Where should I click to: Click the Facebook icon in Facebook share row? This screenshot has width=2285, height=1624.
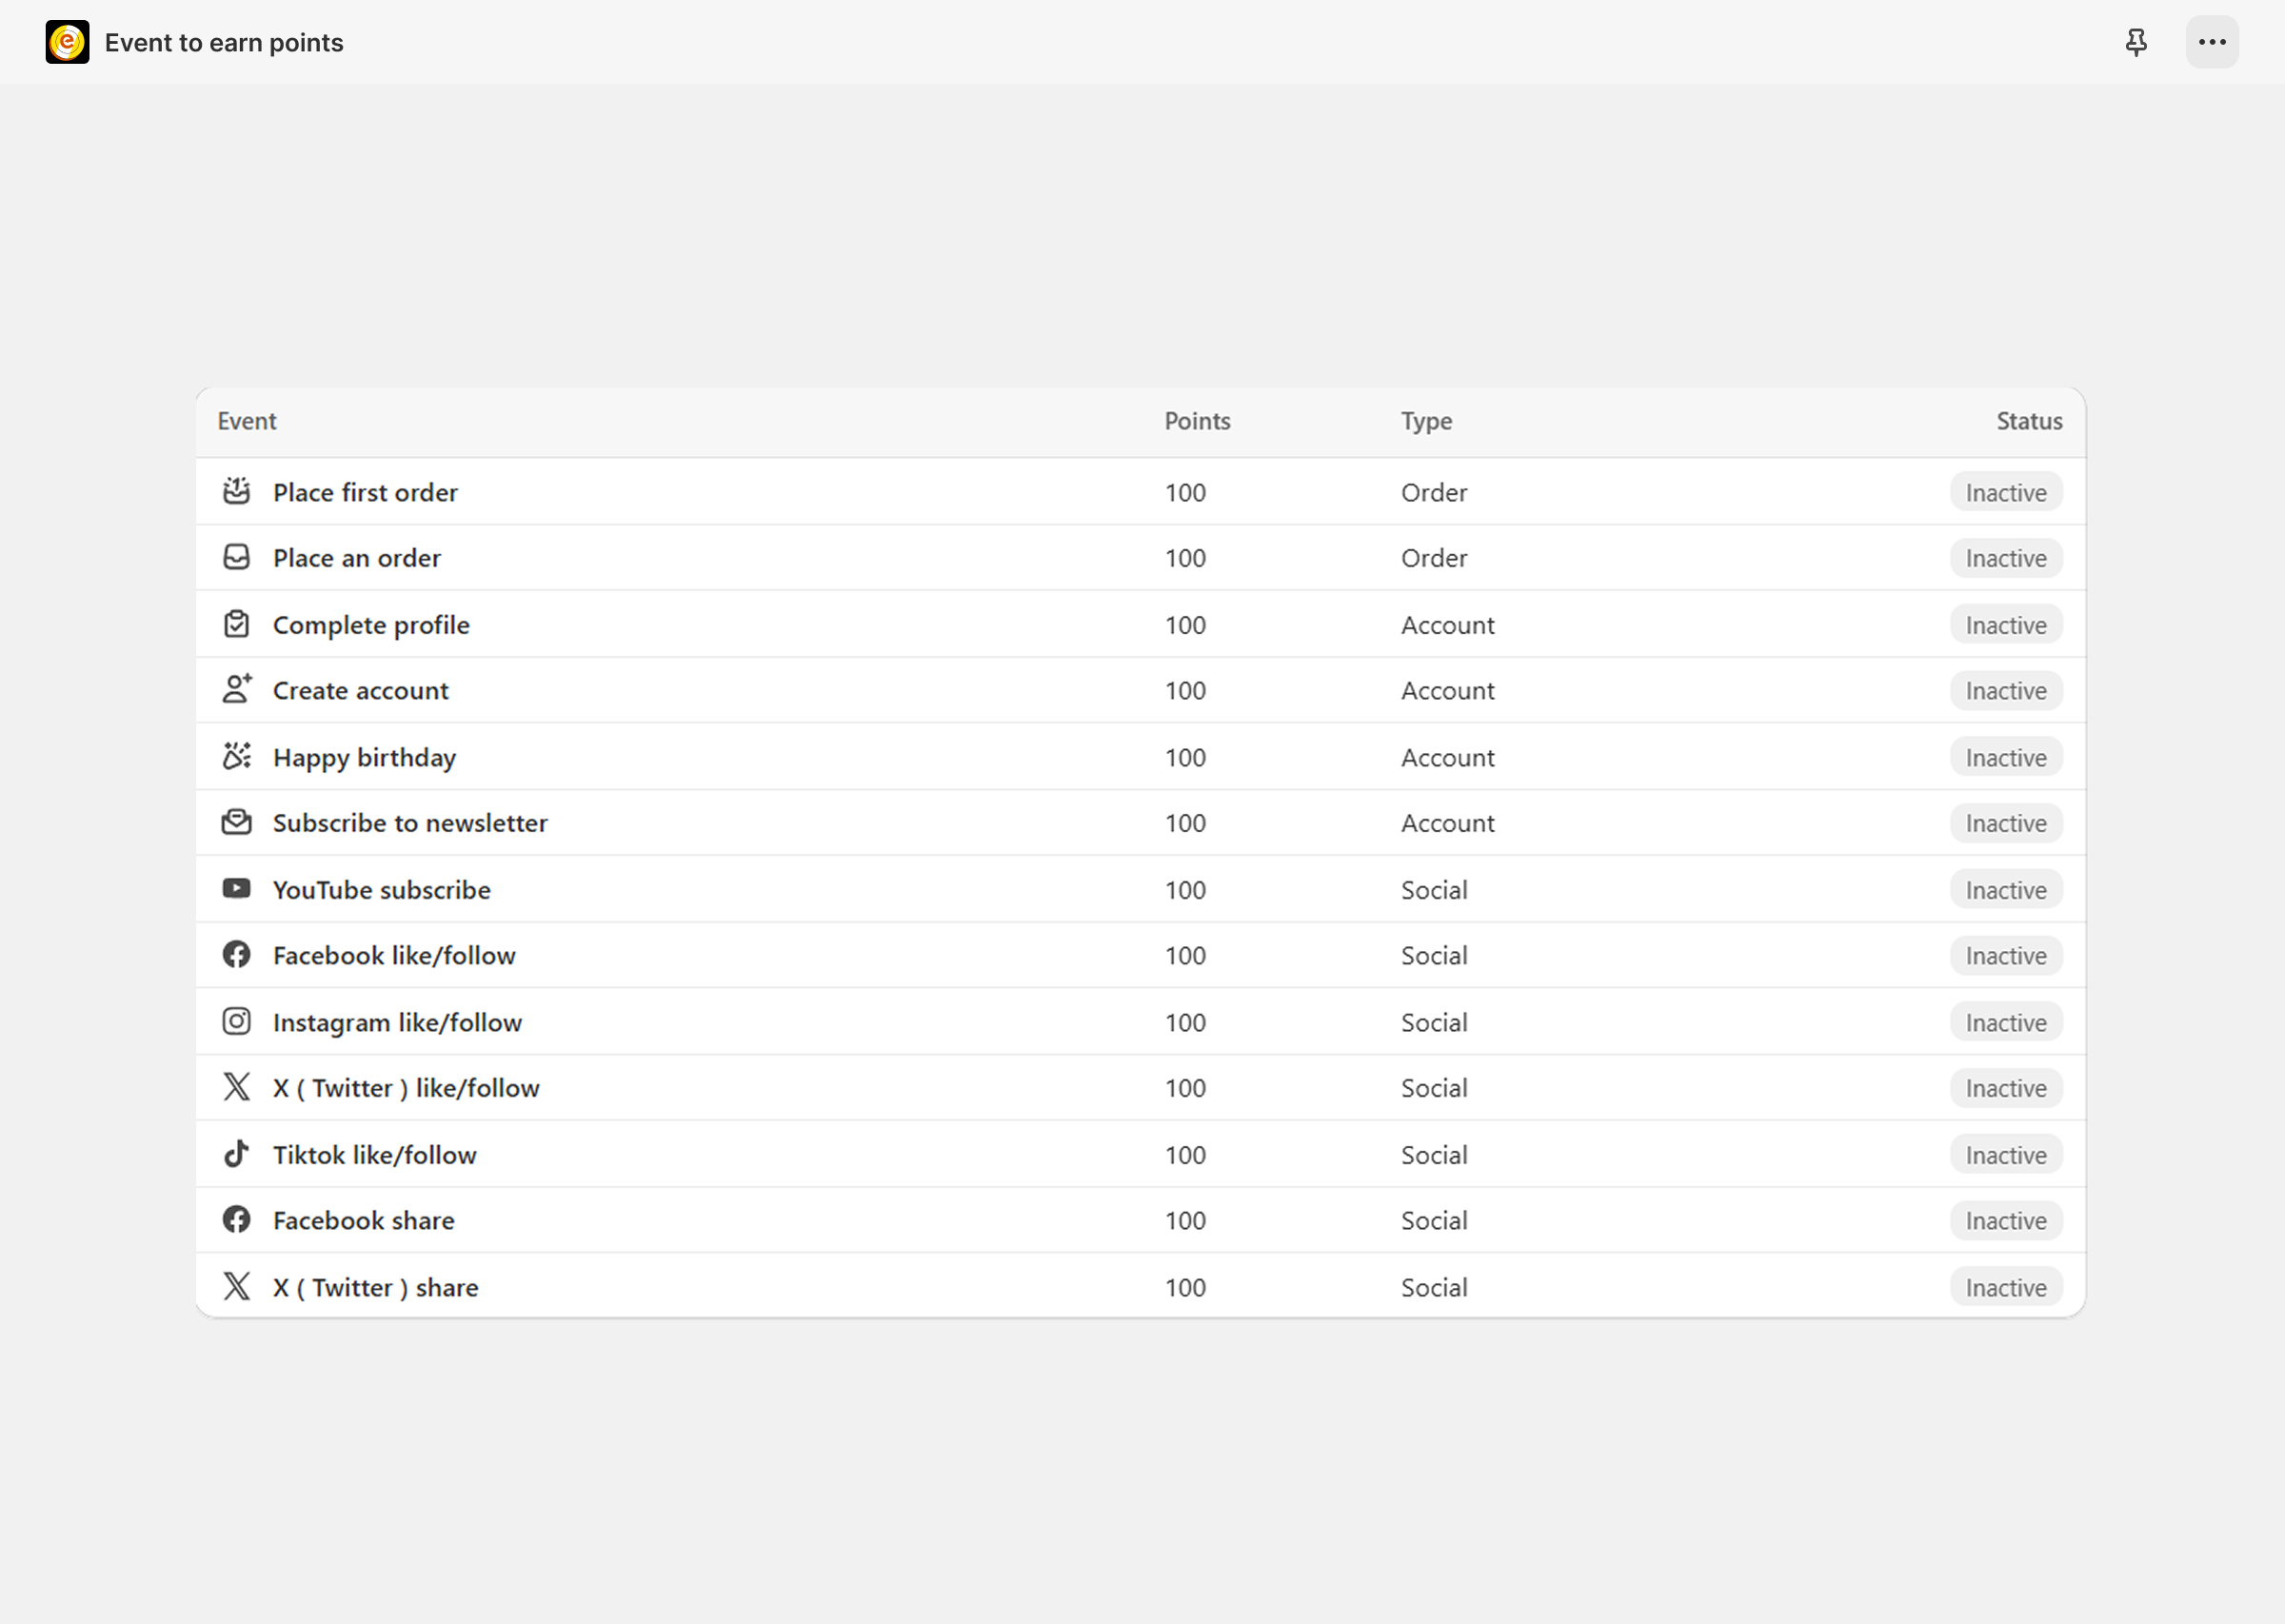[236, 1219]
